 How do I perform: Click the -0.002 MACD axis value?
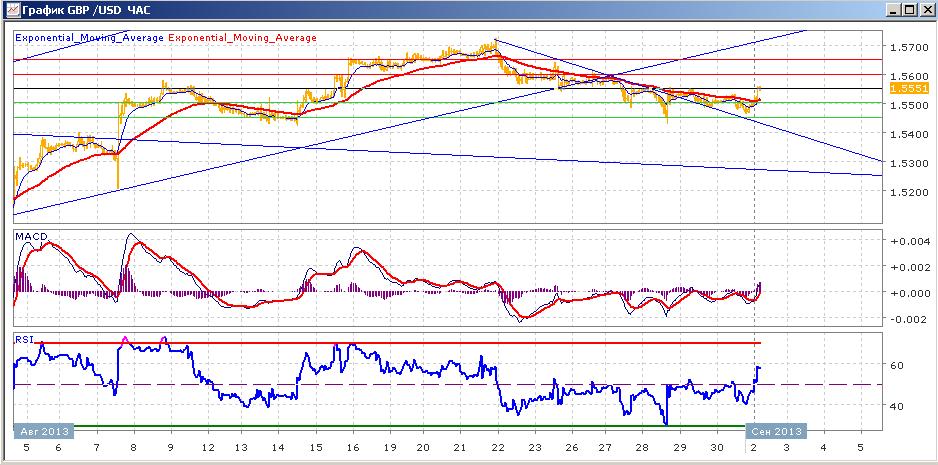(x=909, y=319)
